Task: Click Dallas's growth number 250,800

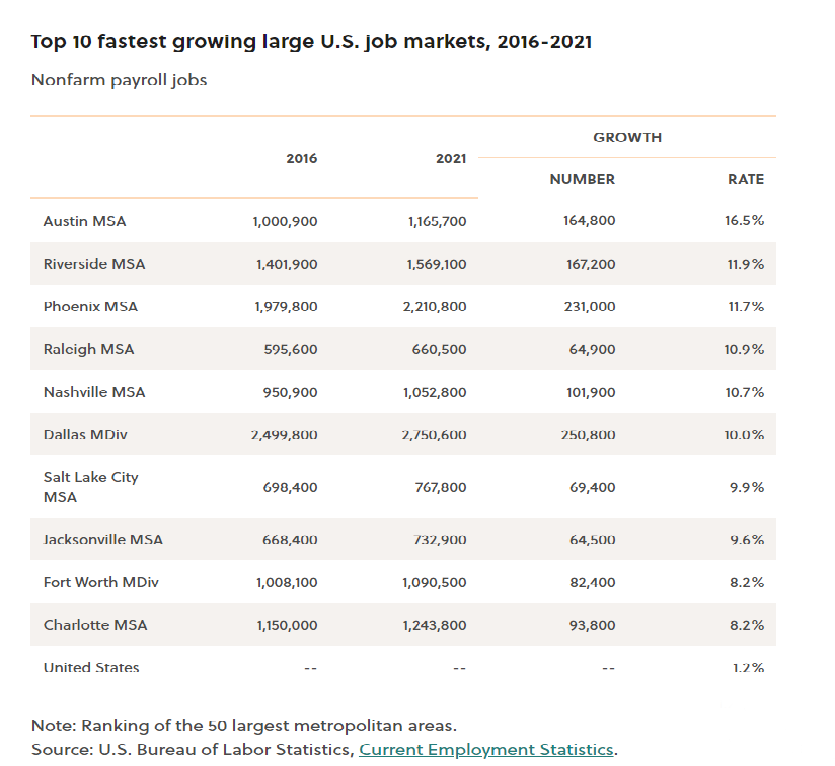Action: tap(588, 435)
